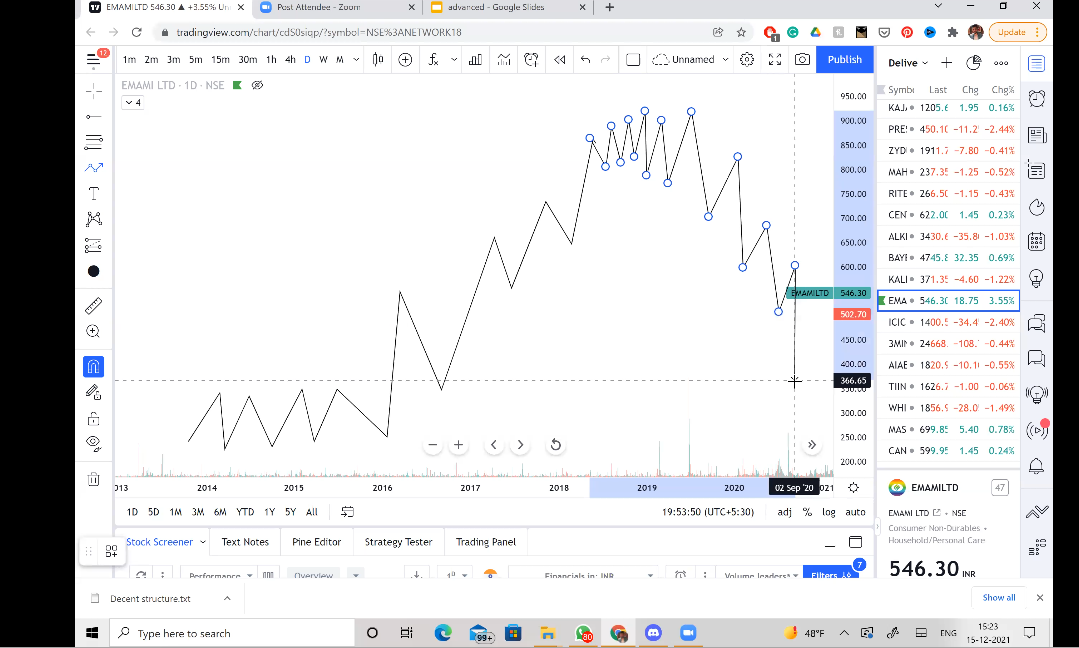The height and width of the screenshot is (648, 1079).
Task: Open the Delive watchlist dropdown
Action: tap(908, 62)
